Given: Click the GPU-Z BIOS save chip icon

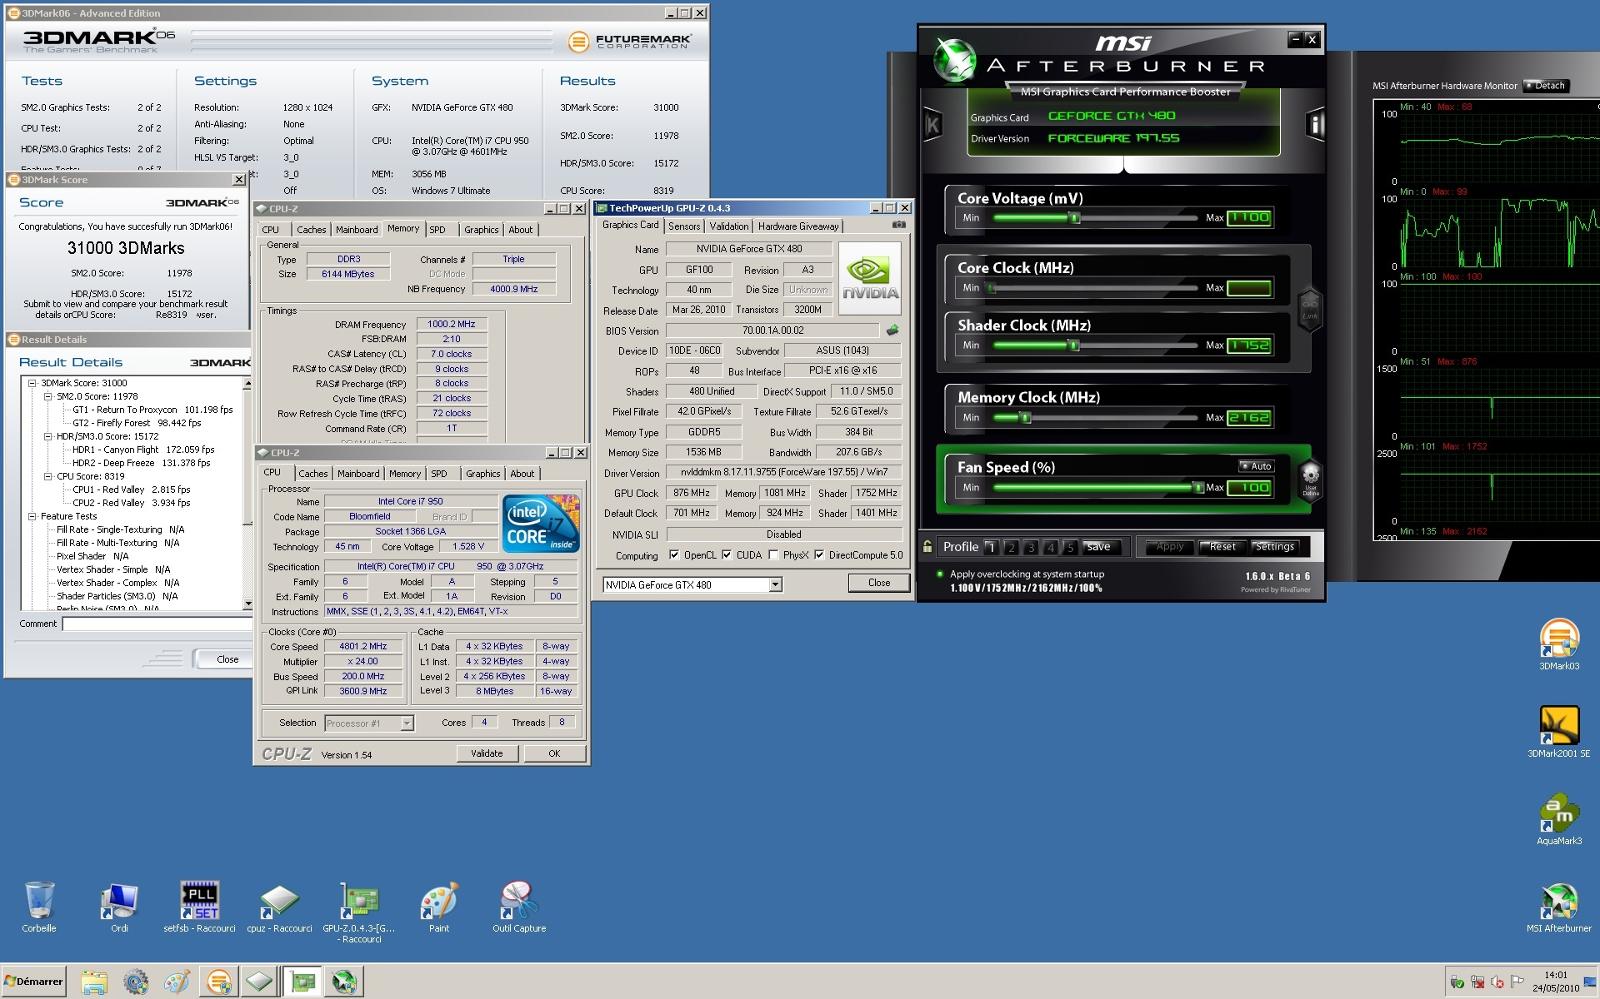Looking at the screenshot, I should (x=892, y=330).
